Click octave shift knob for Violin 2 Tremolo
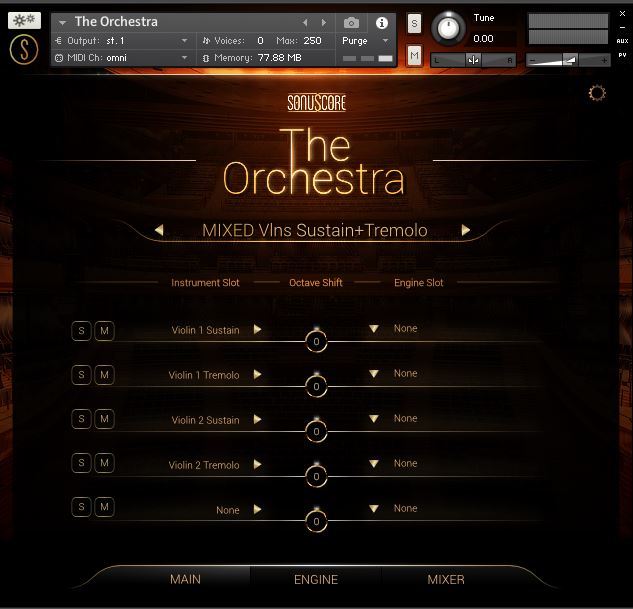Viewport: 633px width, 609px height. click(x=316, y=476)
